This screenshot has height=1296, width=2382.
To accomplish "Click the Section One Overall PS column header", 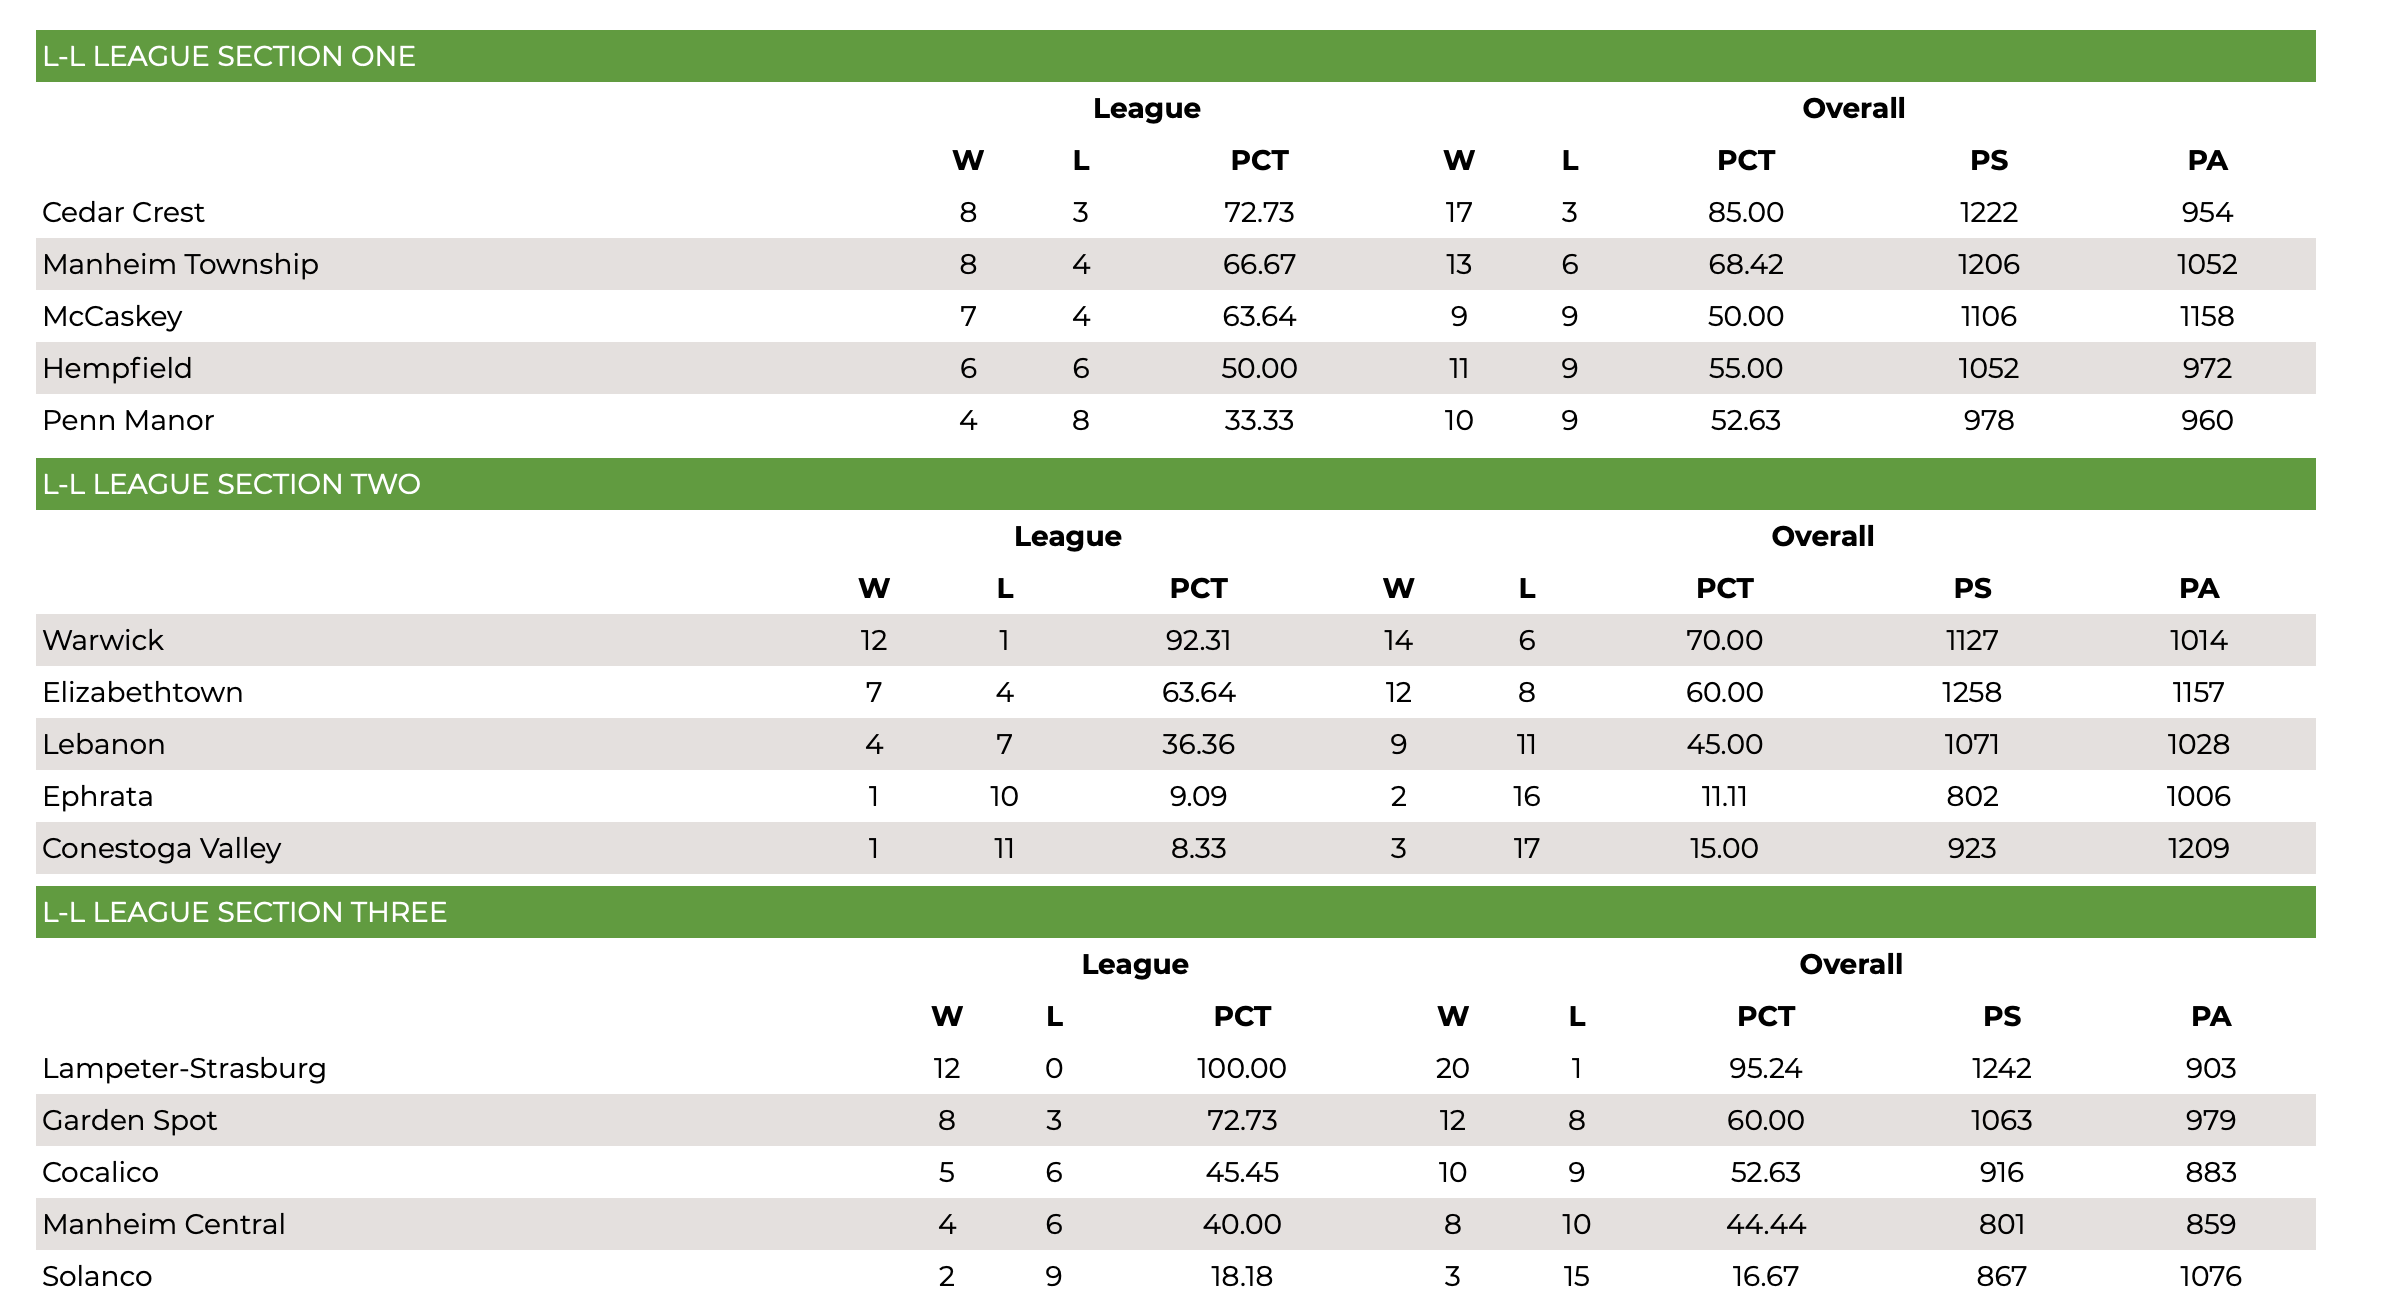I will 1989,160.
